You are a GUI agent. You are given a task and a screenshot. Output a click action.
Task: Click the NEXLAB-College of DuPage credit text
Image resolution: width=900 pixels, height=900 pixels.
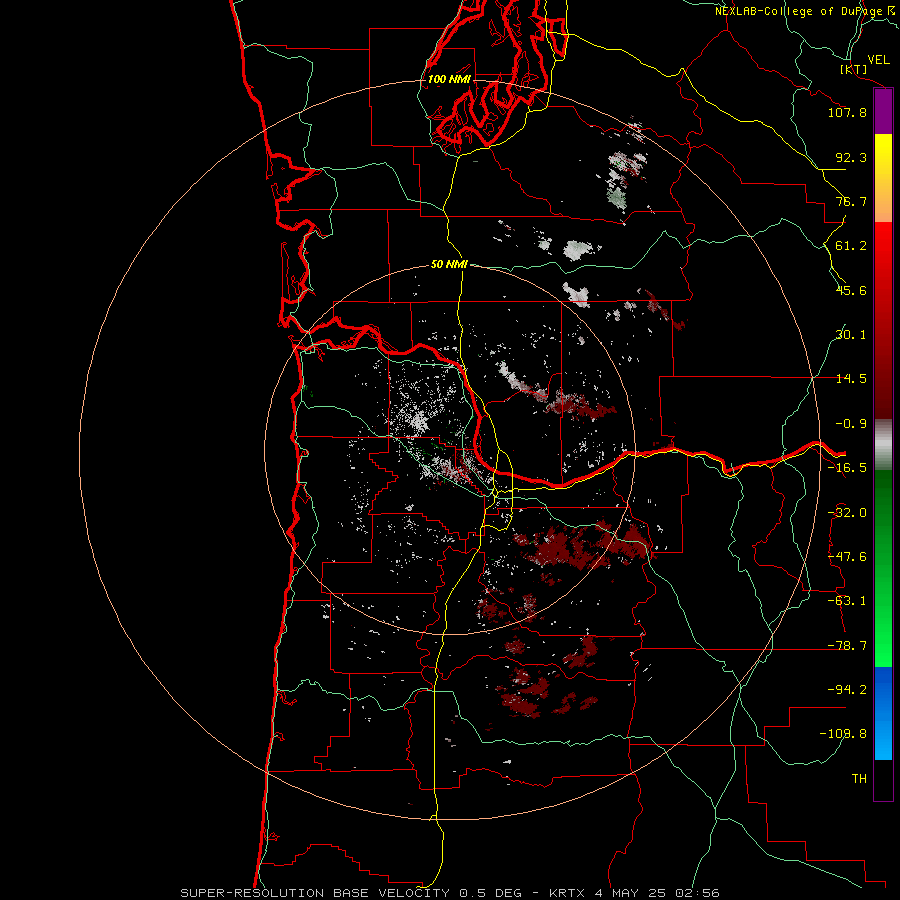coord(806,11)
